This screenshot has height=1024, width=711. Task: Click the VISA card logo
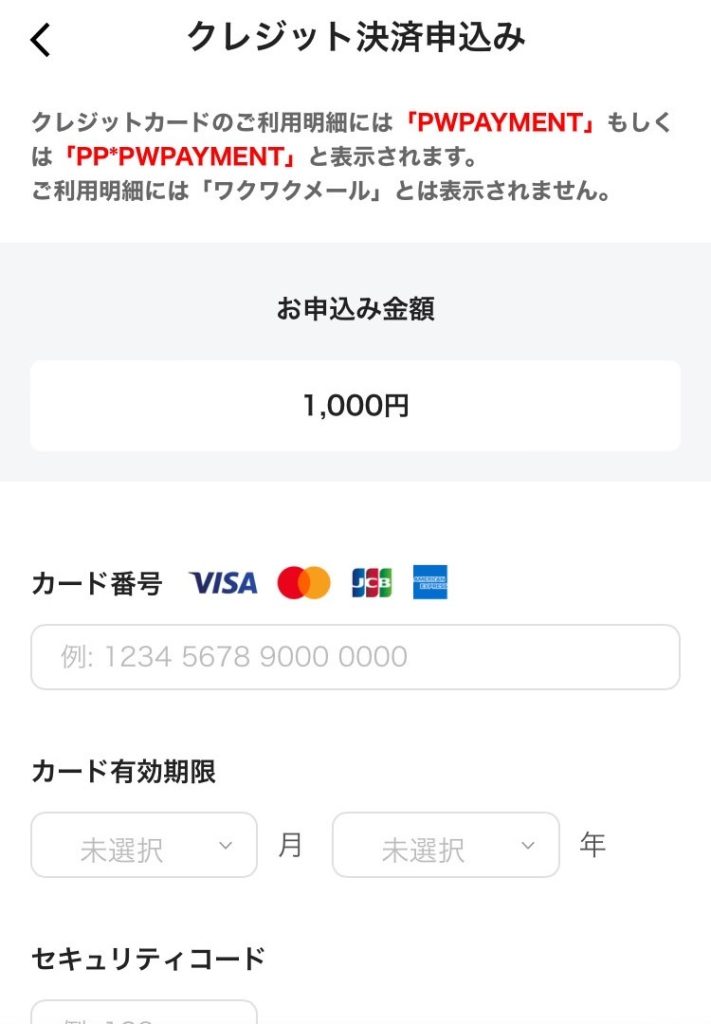[x=223, y=583]
